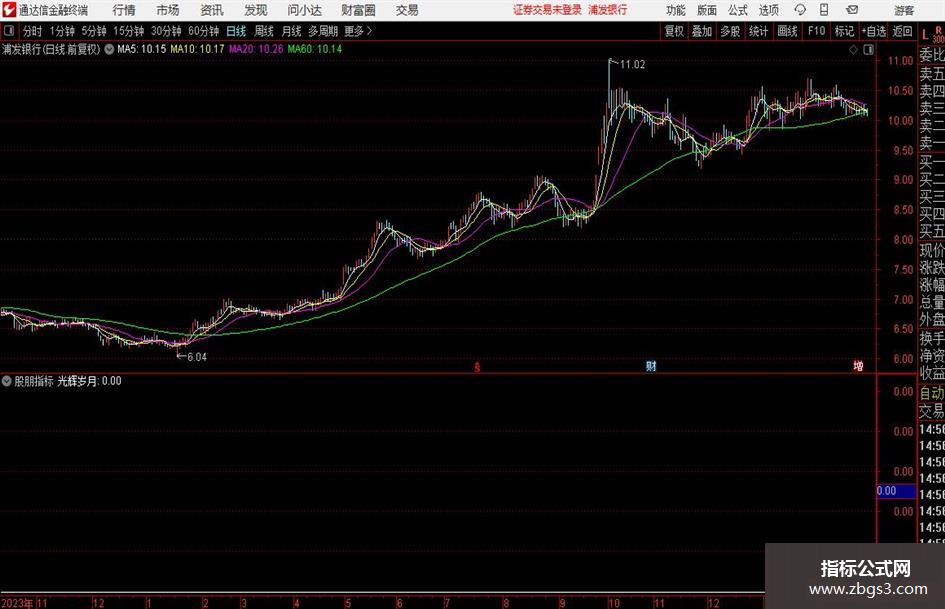Select the 60分钟 period
Viewport: 945px width, 609px height.
[203, 31]
